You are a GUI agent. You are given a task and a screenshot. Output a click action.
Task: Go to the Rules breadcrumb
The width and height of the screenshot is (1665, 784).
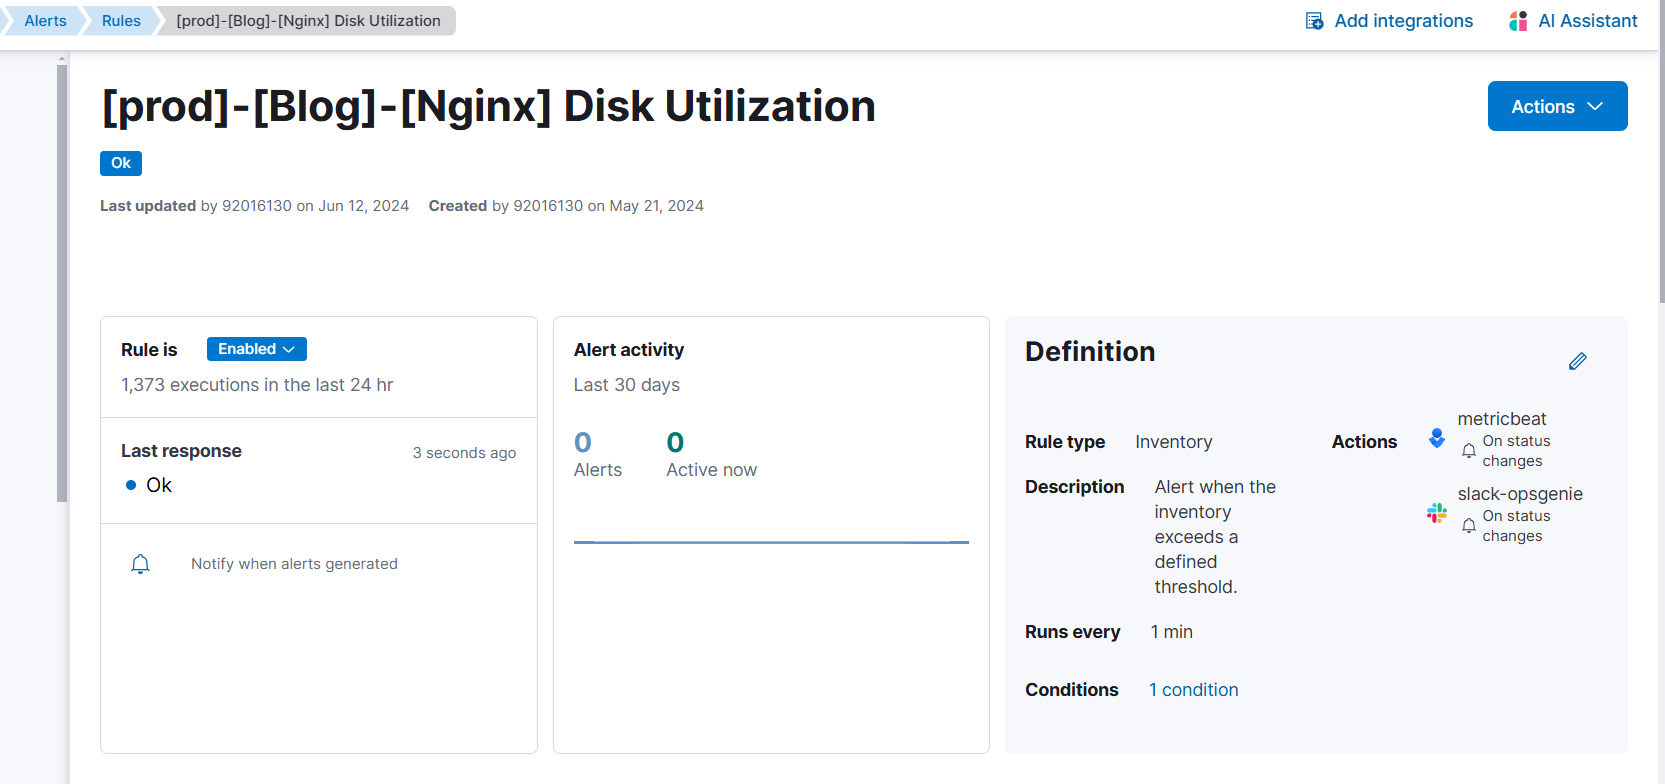121,21
